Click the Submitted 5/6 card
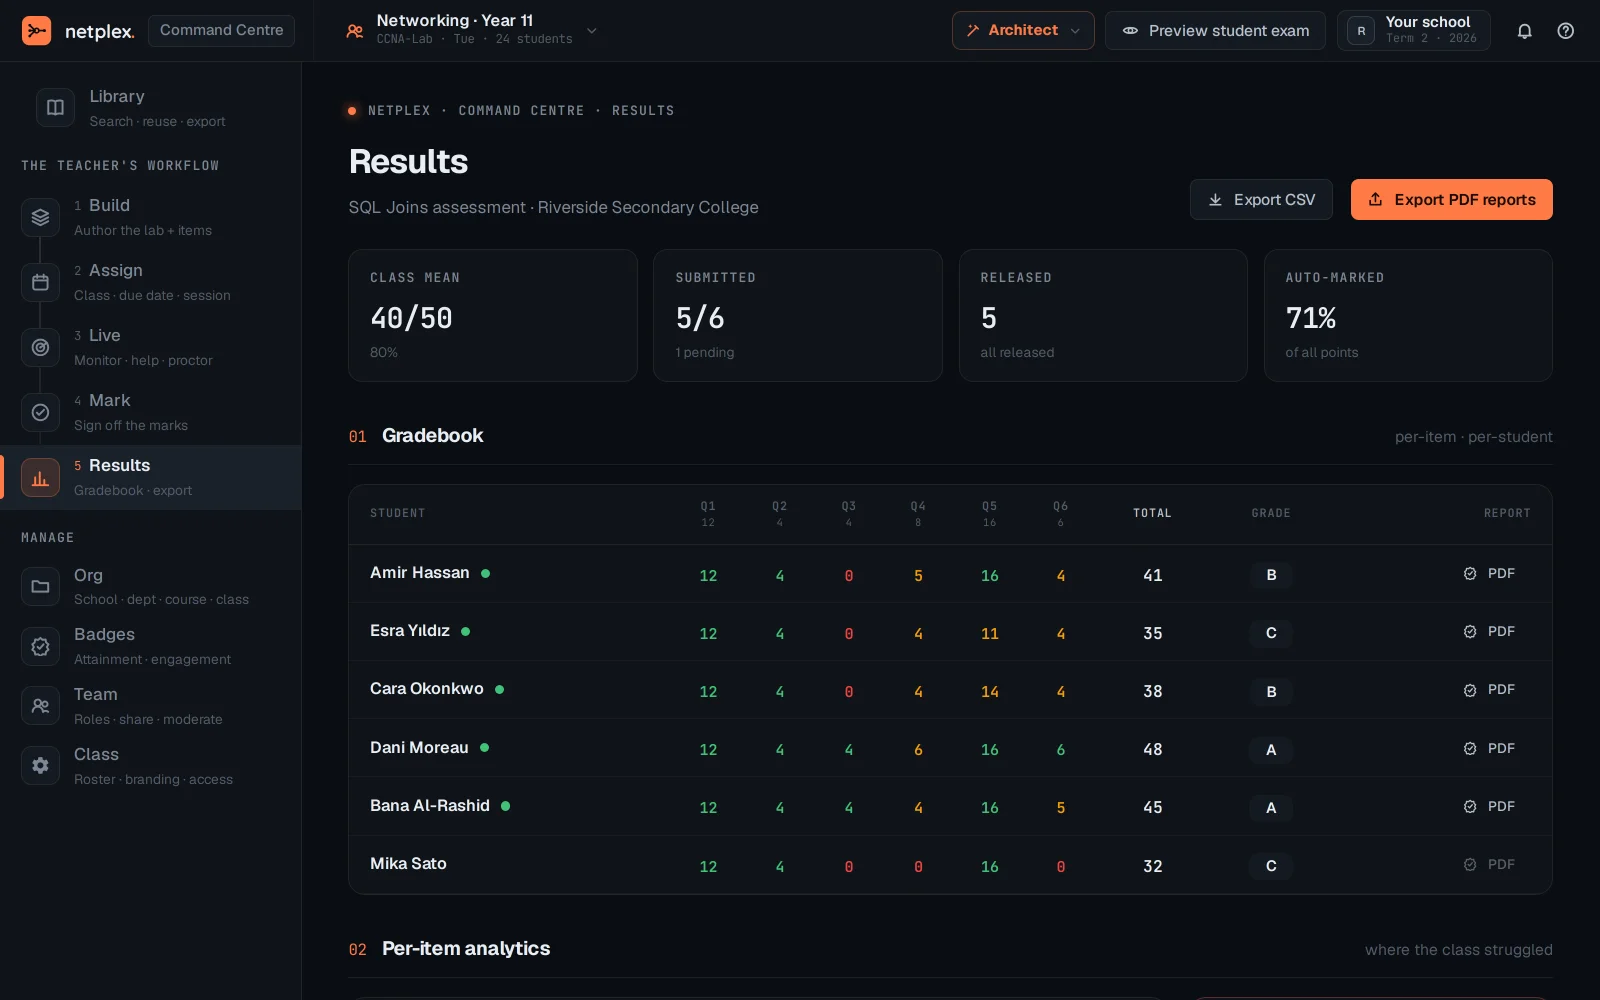The height and width of the screenshot is (1000, 1600). pyautogui.click(x=798, y=315)
